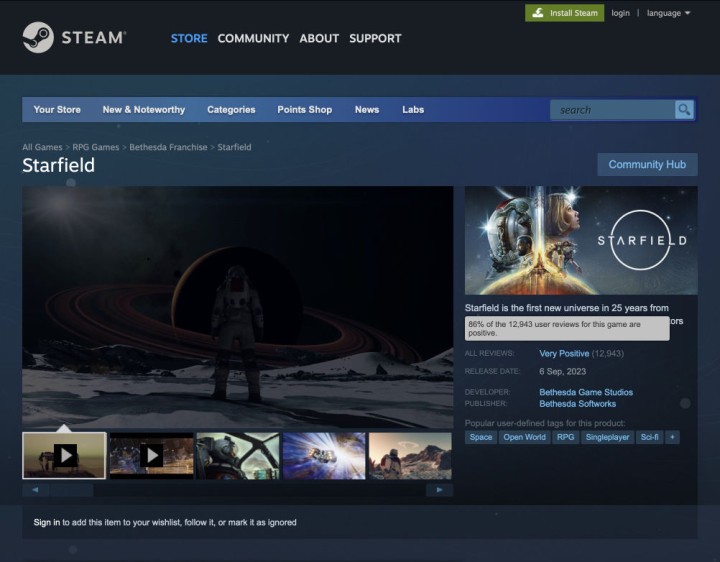Select the rocky planet screenshot thumbnail
720x562 pixels.
click(x=411, y=455)
